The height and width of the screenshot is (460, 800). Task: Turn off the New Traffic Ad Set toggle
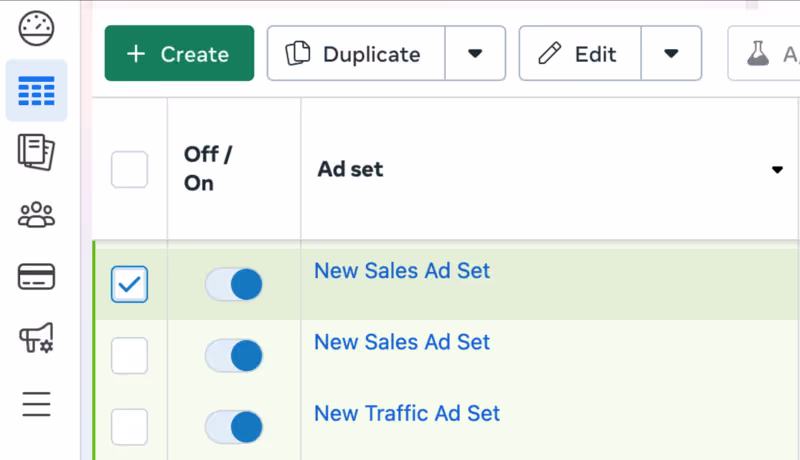point(234,427)
